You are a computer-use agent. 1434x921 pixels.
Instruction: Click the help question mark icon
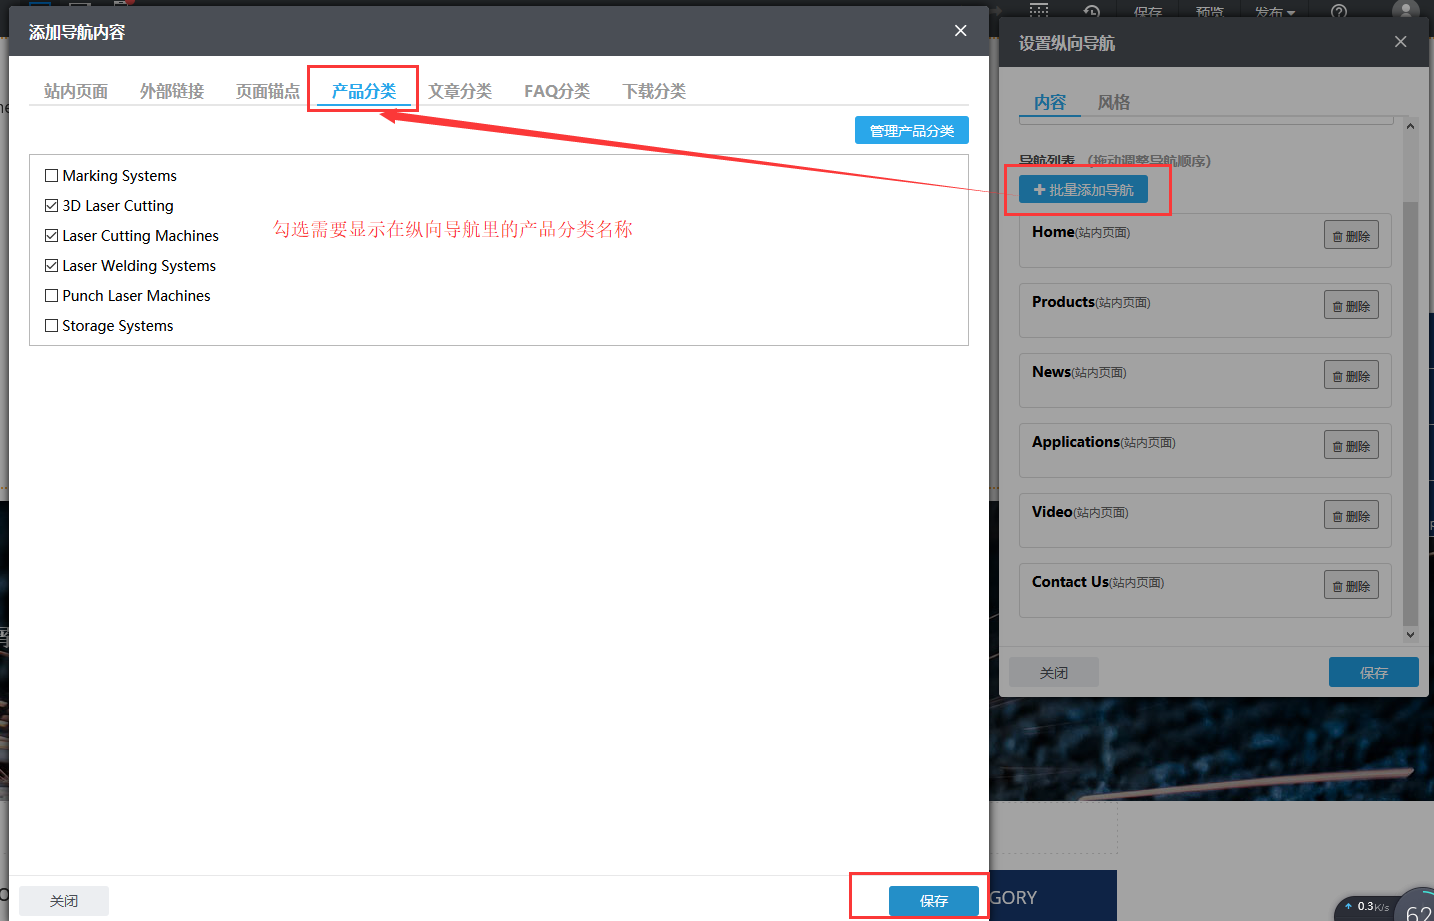click(1339, 12)
